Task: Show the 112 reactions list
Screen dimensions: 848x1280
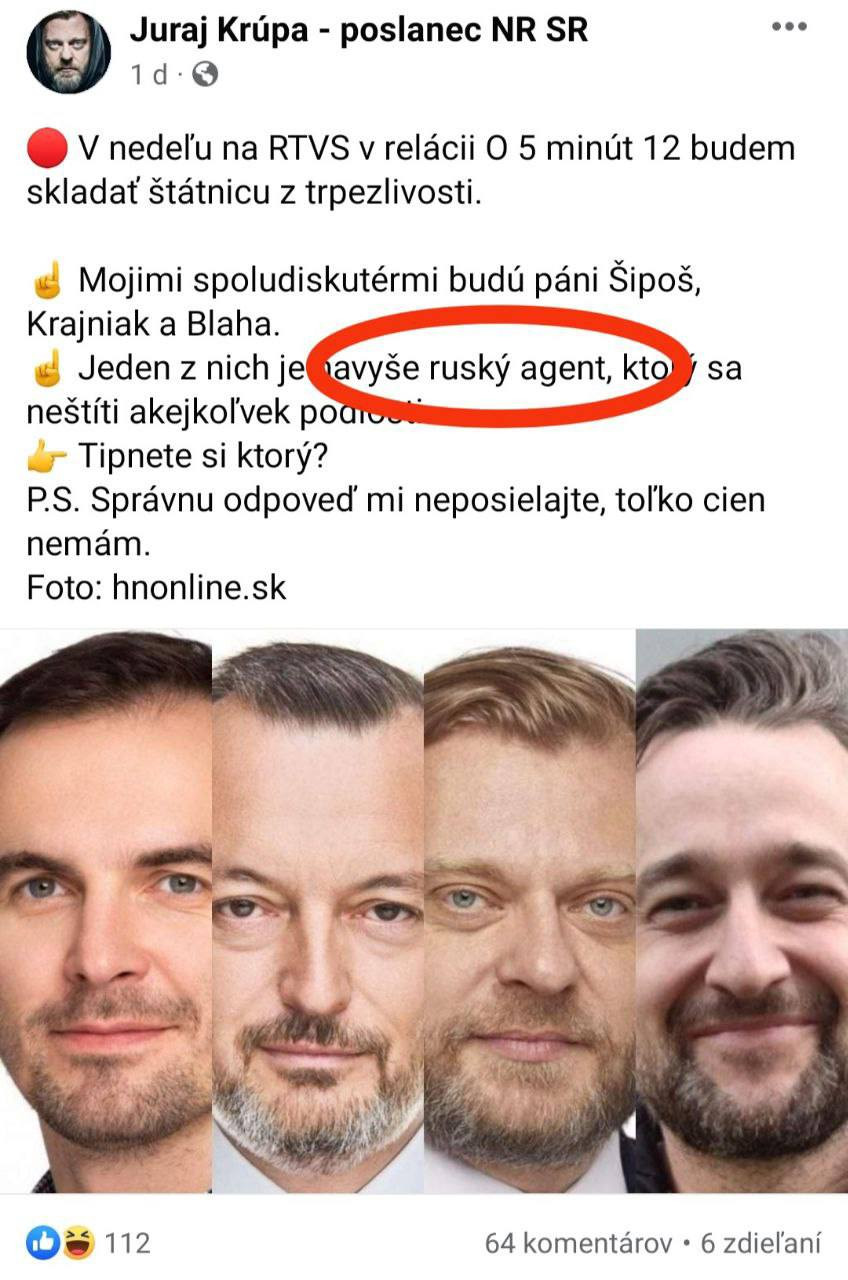Action: 127,1243
